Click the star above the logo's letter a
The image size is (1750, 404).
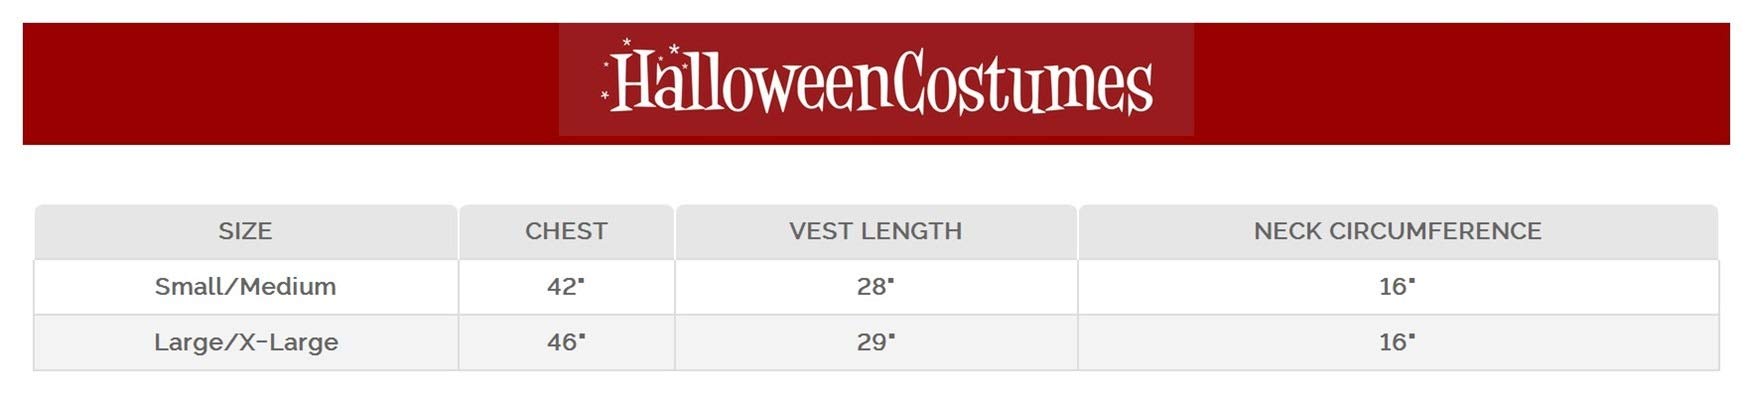pyautogui.click(x=674, y=49)
